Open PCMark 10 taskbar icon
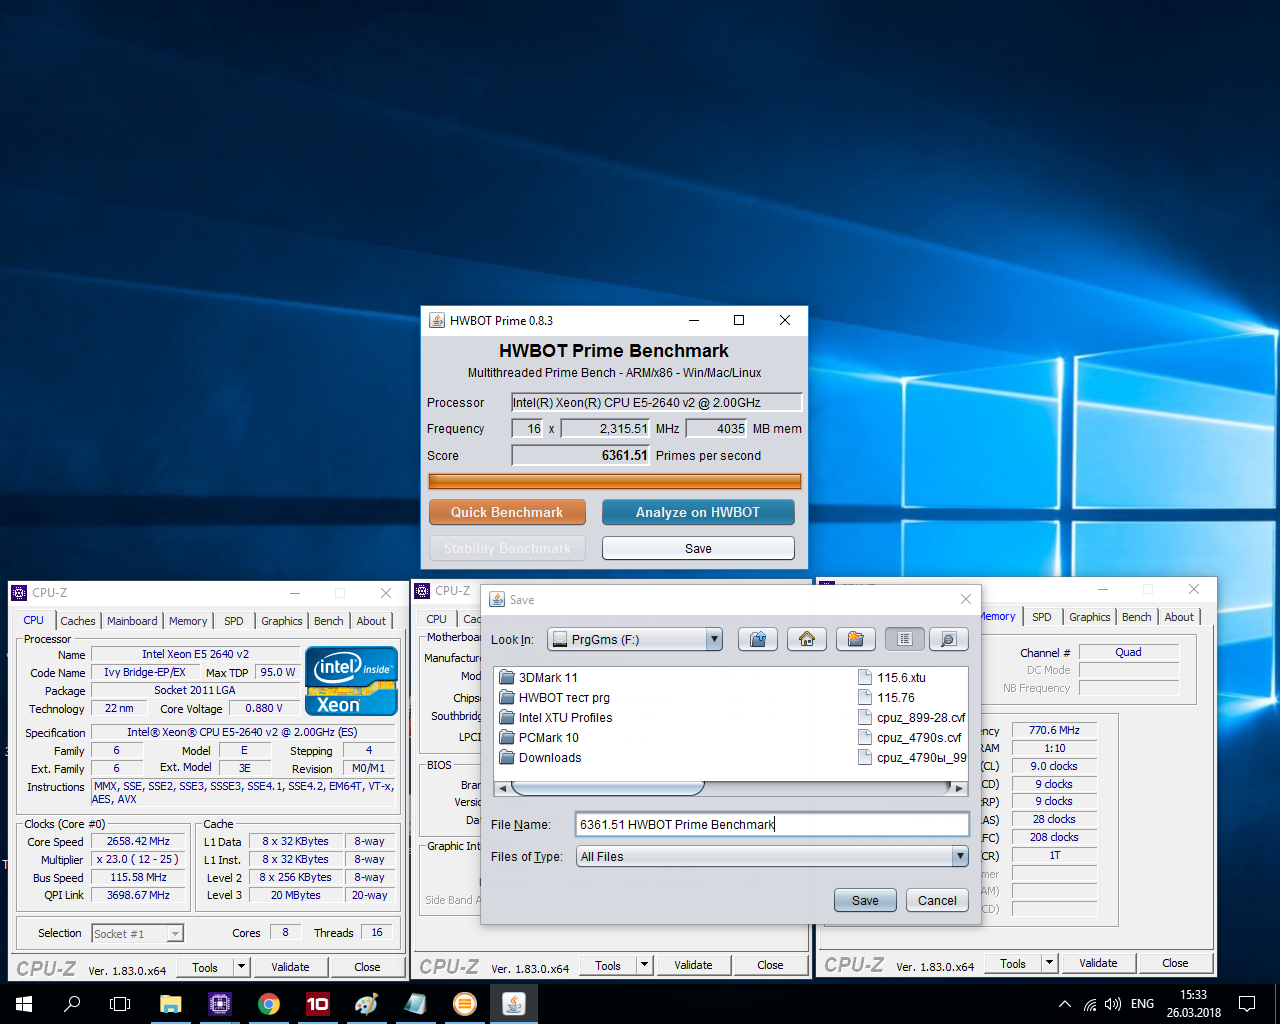The height and width of the screenshot is (1024, 1280). [318, 1004]
